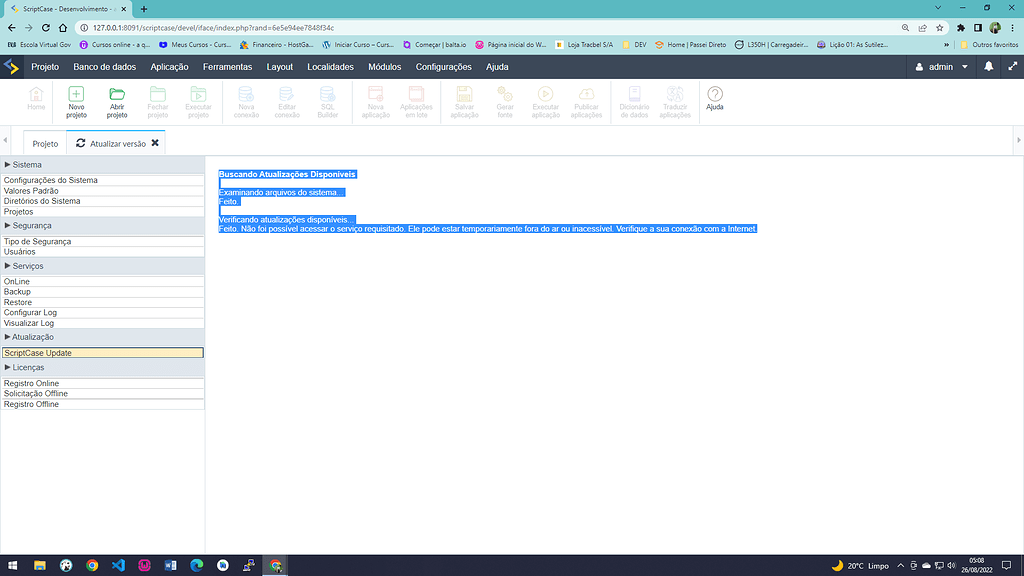1024x576 pixels.
Task: Click the fullscreen expand arrows icon
Action: coord(1013,67)
